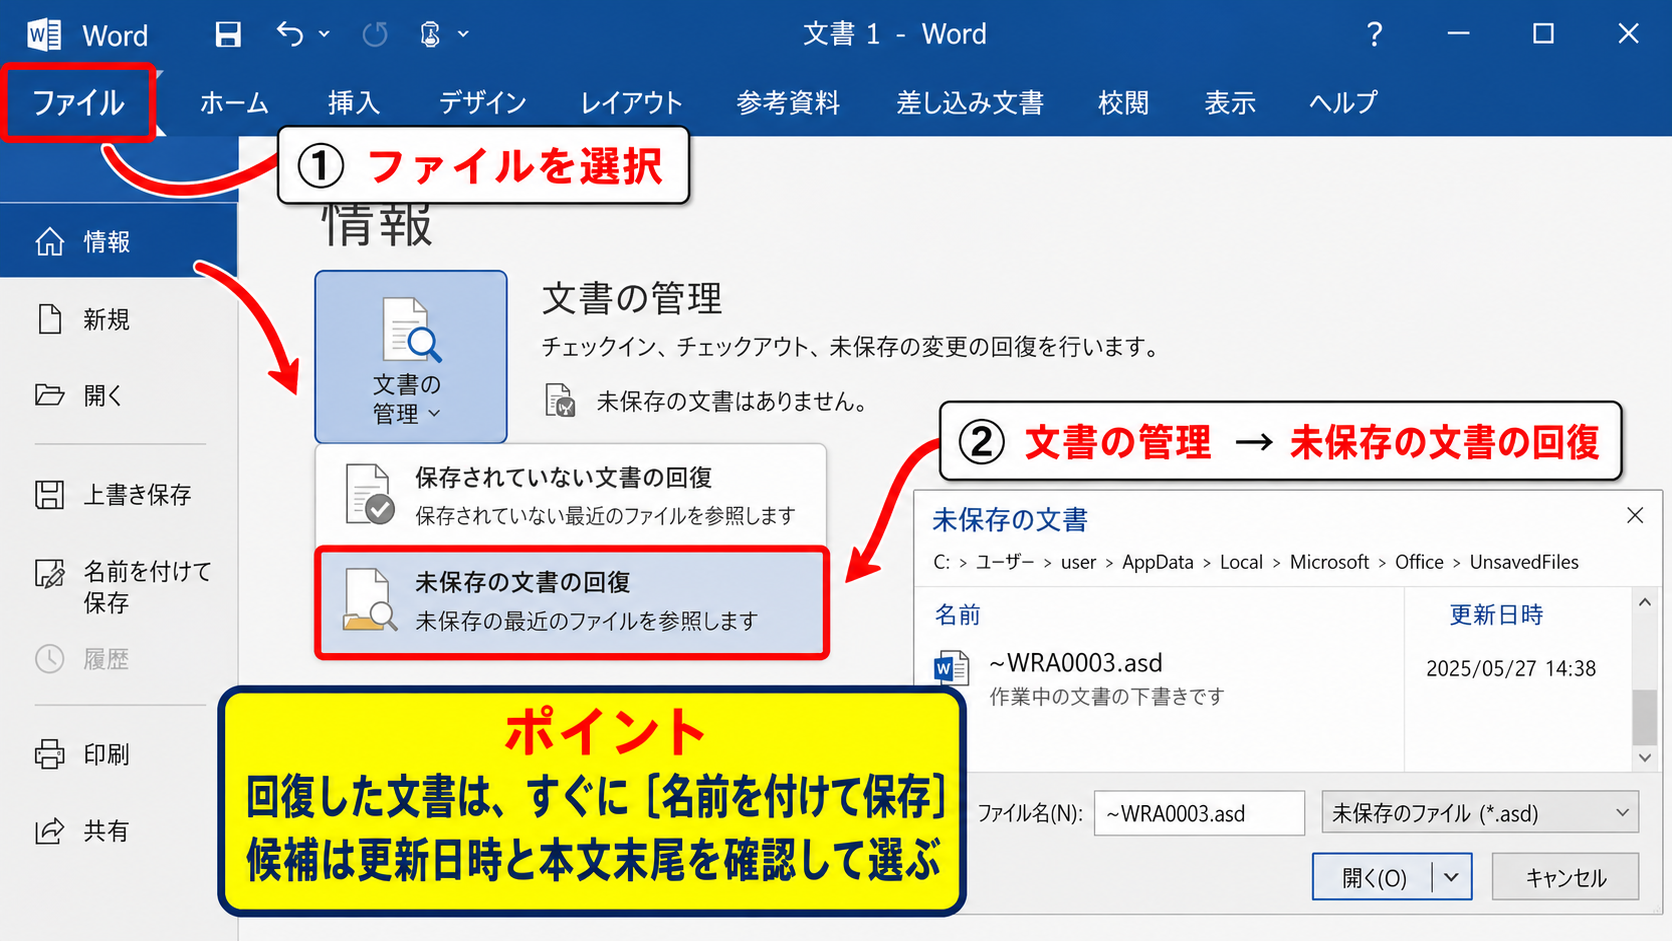Click the folder search icon in menu
The width and height of the screenshot is (1672, 941).
click(369, 600)
